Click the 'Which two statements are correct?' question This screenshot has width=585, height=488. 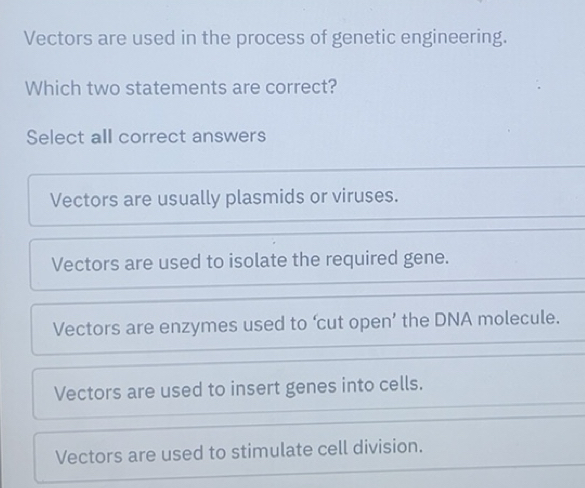(181, 88)
